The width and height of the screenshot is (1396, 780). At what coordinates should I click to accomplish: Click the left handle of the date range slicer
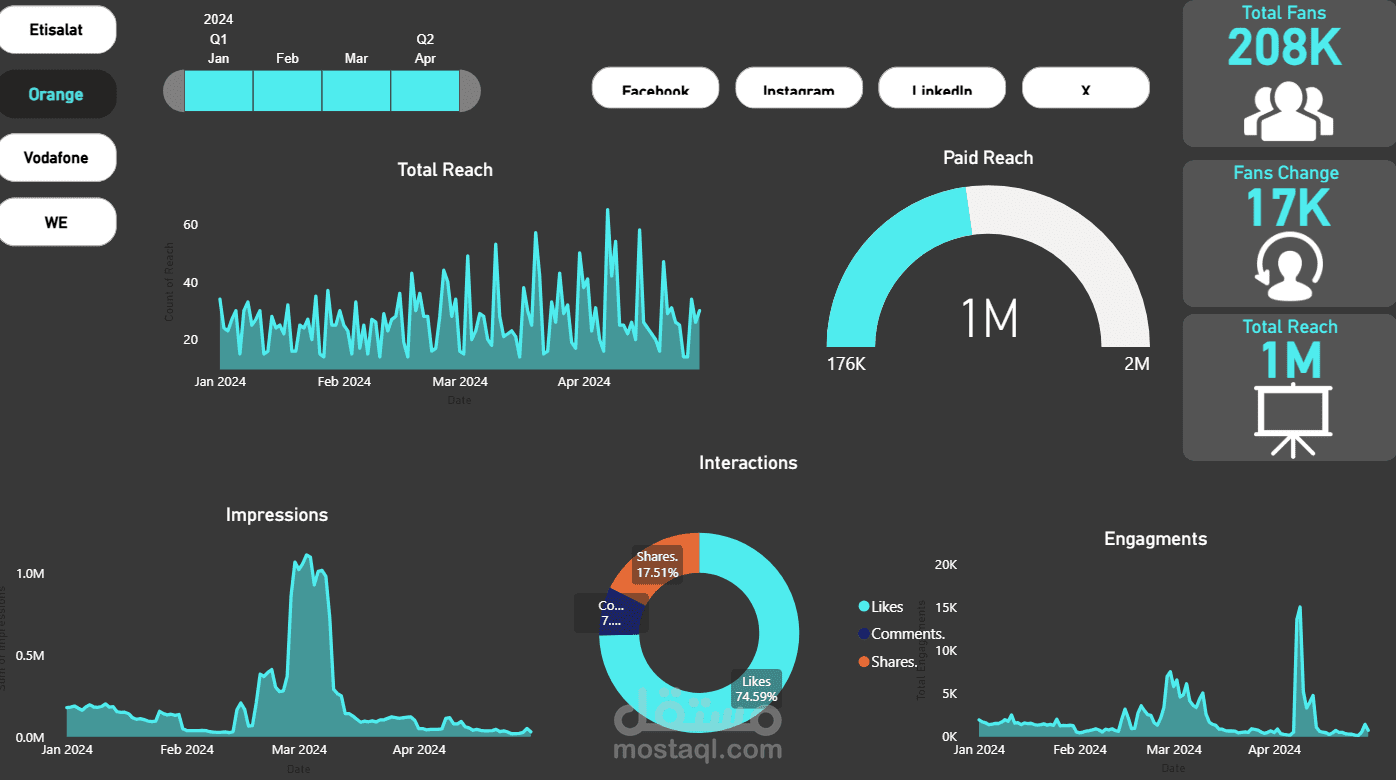pos(172,90)
